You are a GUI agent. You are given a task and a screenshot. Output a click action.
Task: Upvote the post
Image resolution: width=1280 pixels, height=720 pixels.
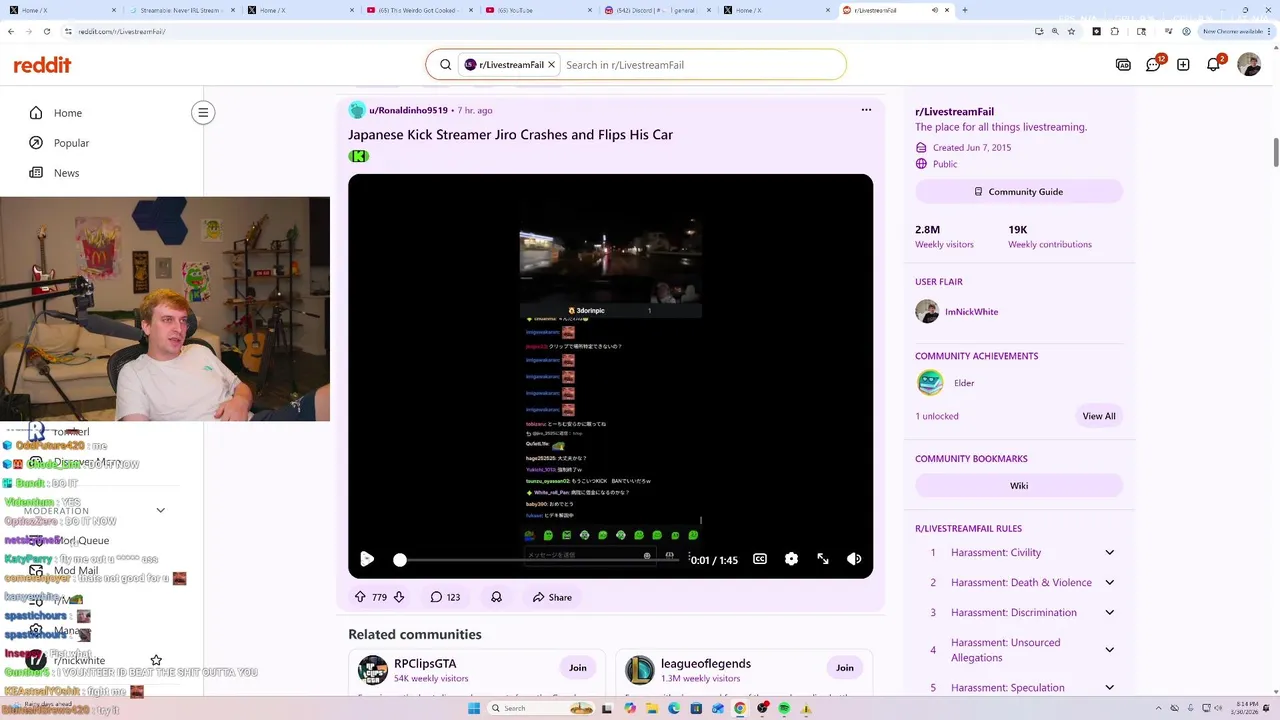[360, 597]
